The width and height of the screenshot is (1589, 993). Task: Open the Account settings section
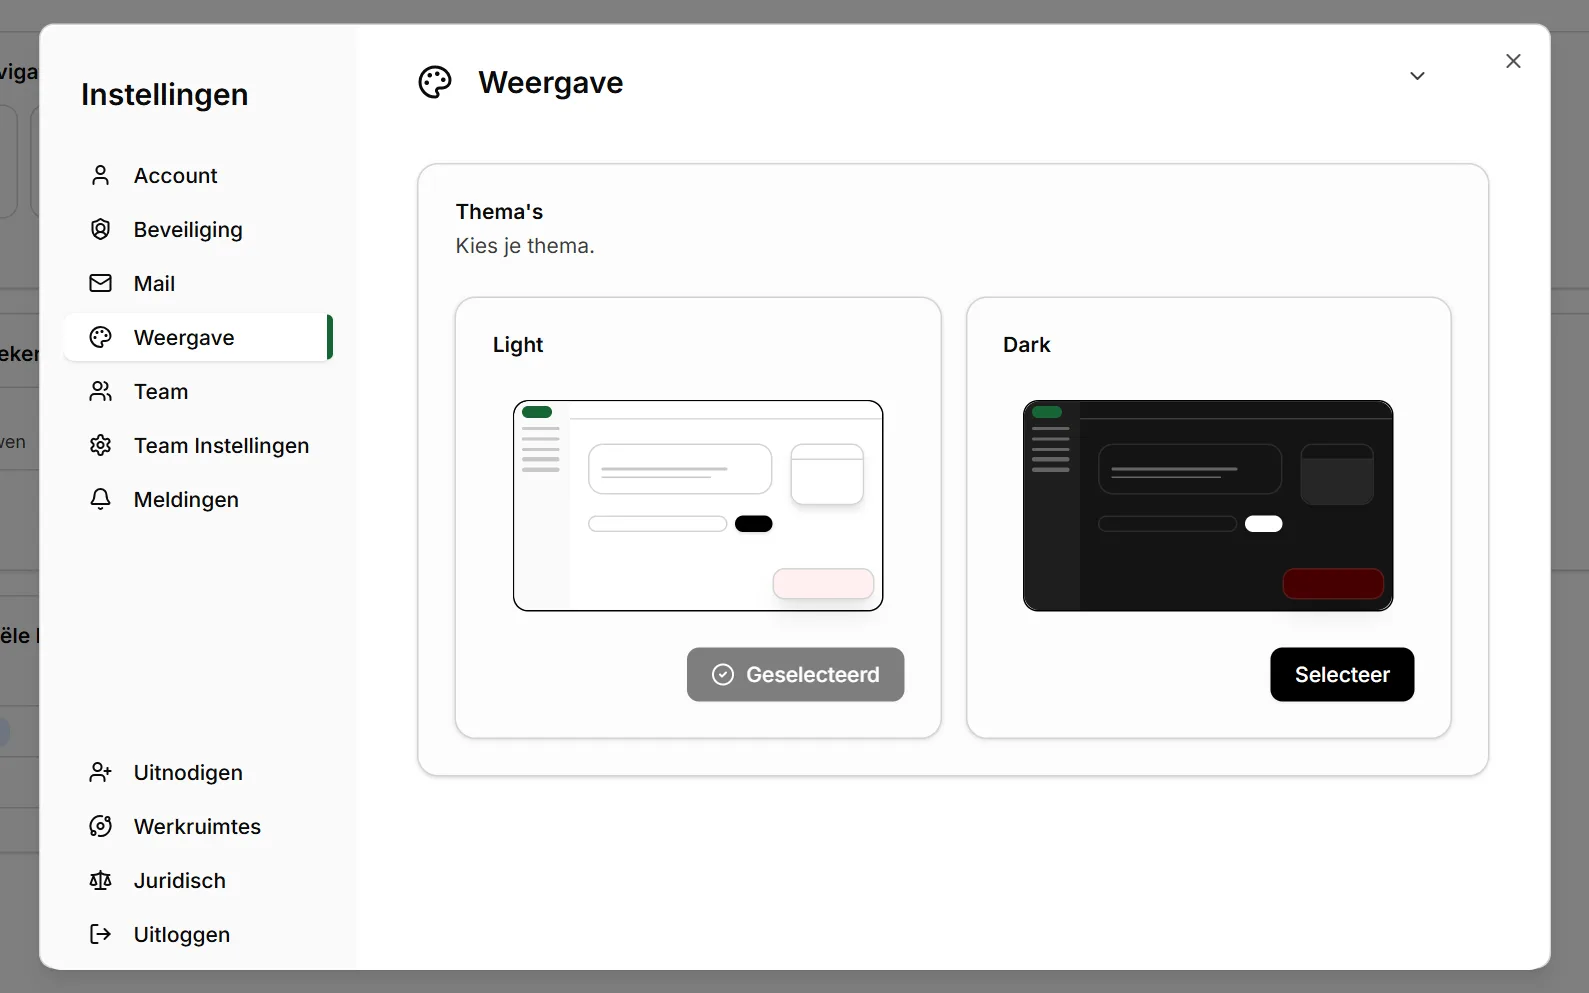198,175
